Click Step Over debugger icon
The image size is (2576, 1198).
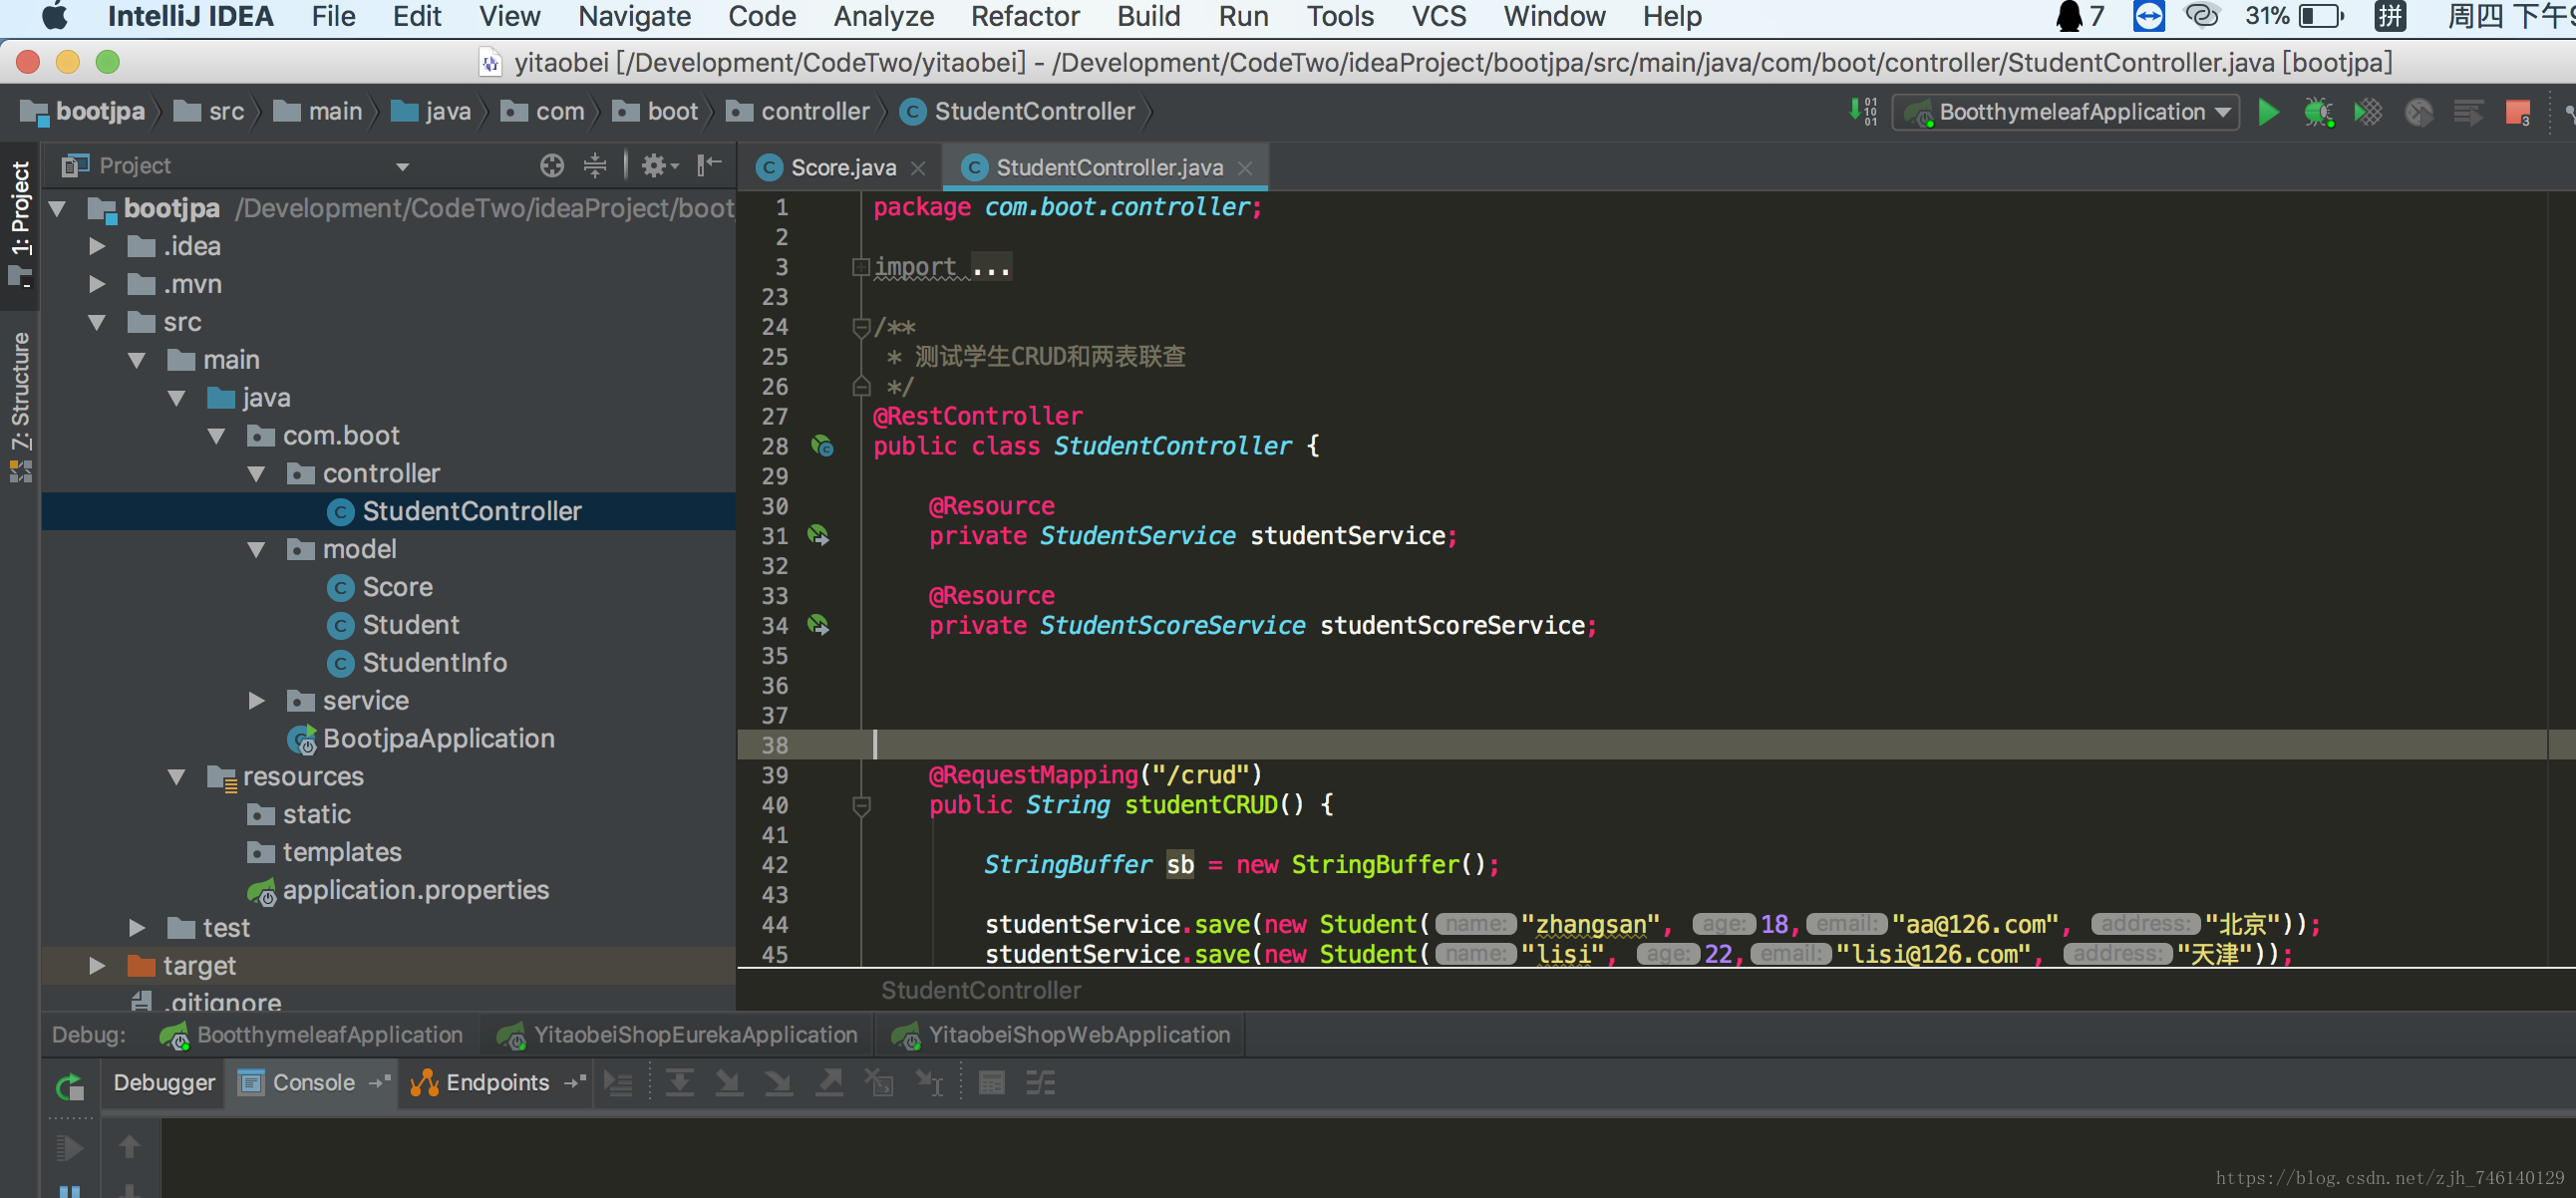pos(680,1083)
